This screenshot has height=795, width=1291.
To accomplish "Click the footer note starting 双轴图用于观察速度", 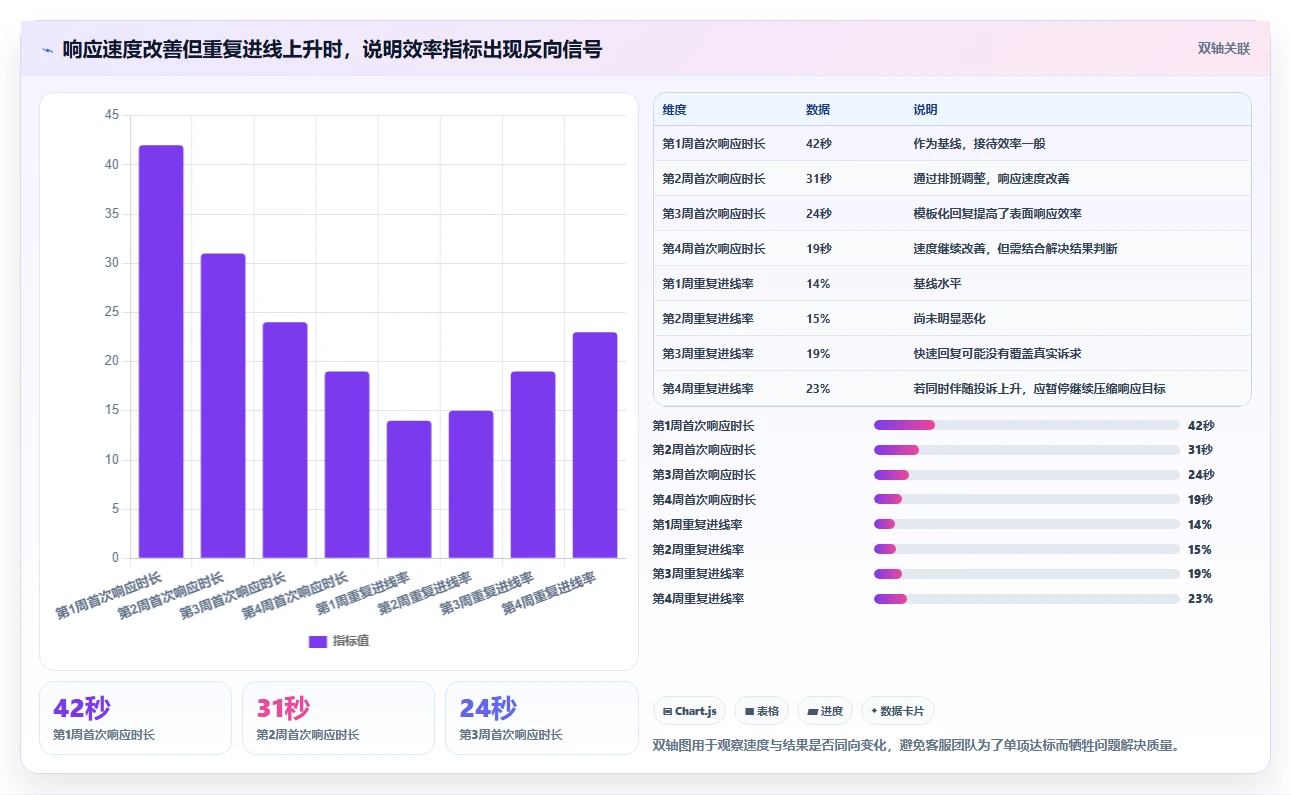I will click(916, 745).
